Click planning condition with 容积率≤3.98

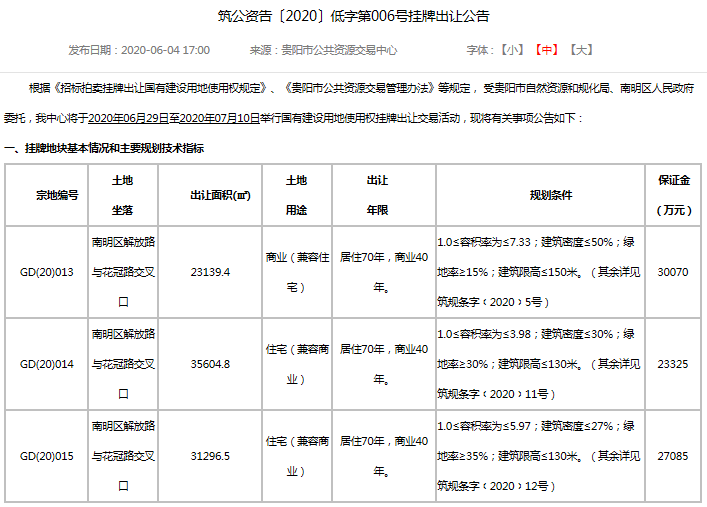pyautogui.click(x=539, y=364)
